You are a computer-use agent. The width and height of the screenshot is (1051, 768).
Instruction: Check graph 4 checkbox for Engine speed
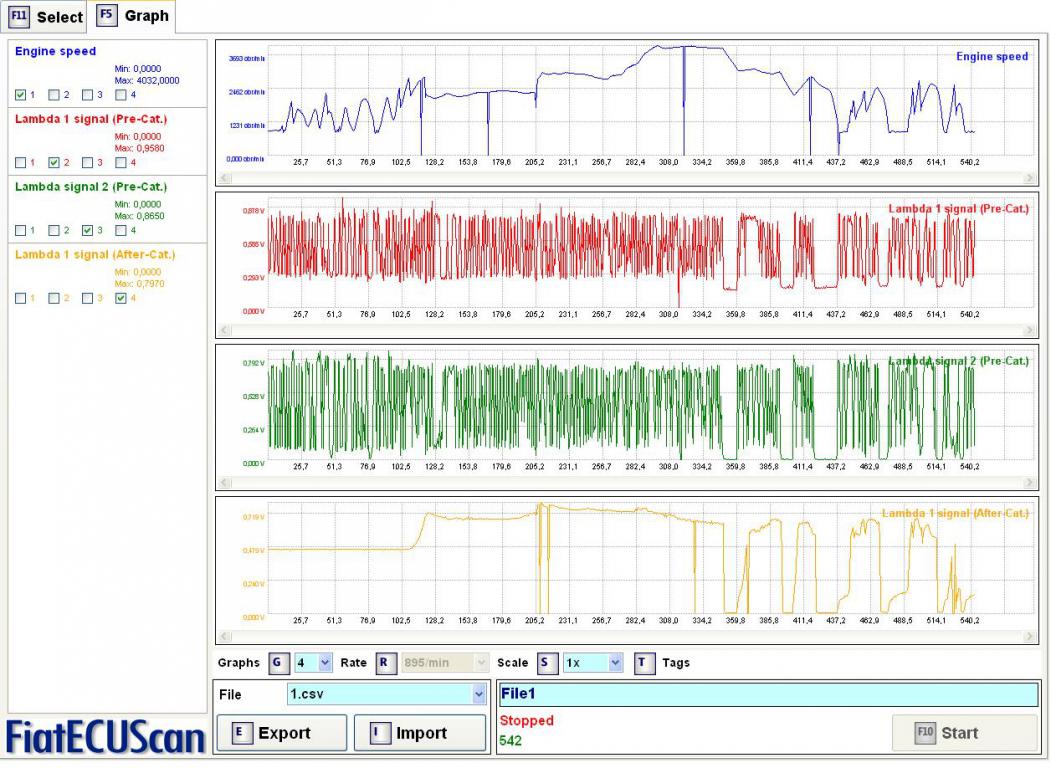[121, 95]
